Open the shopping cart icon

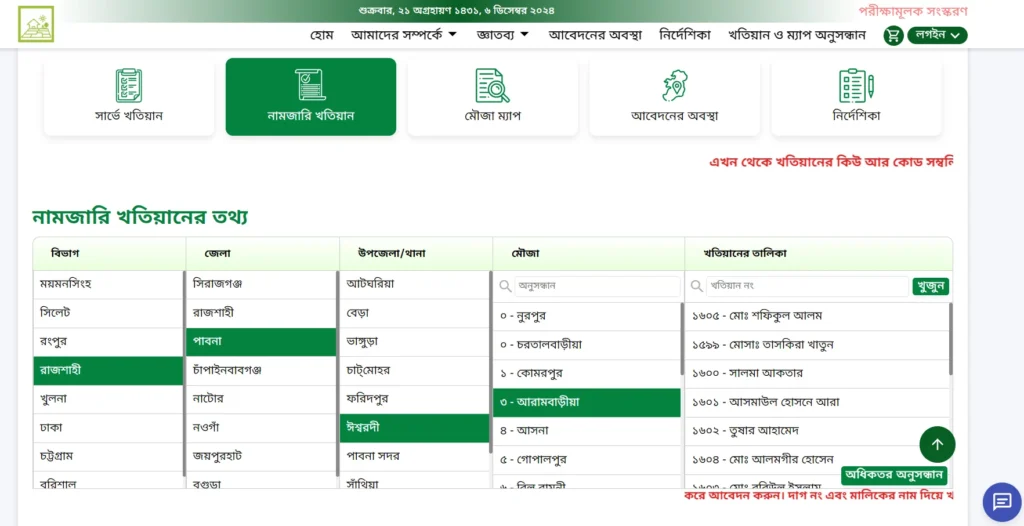(x=892, y=35)
